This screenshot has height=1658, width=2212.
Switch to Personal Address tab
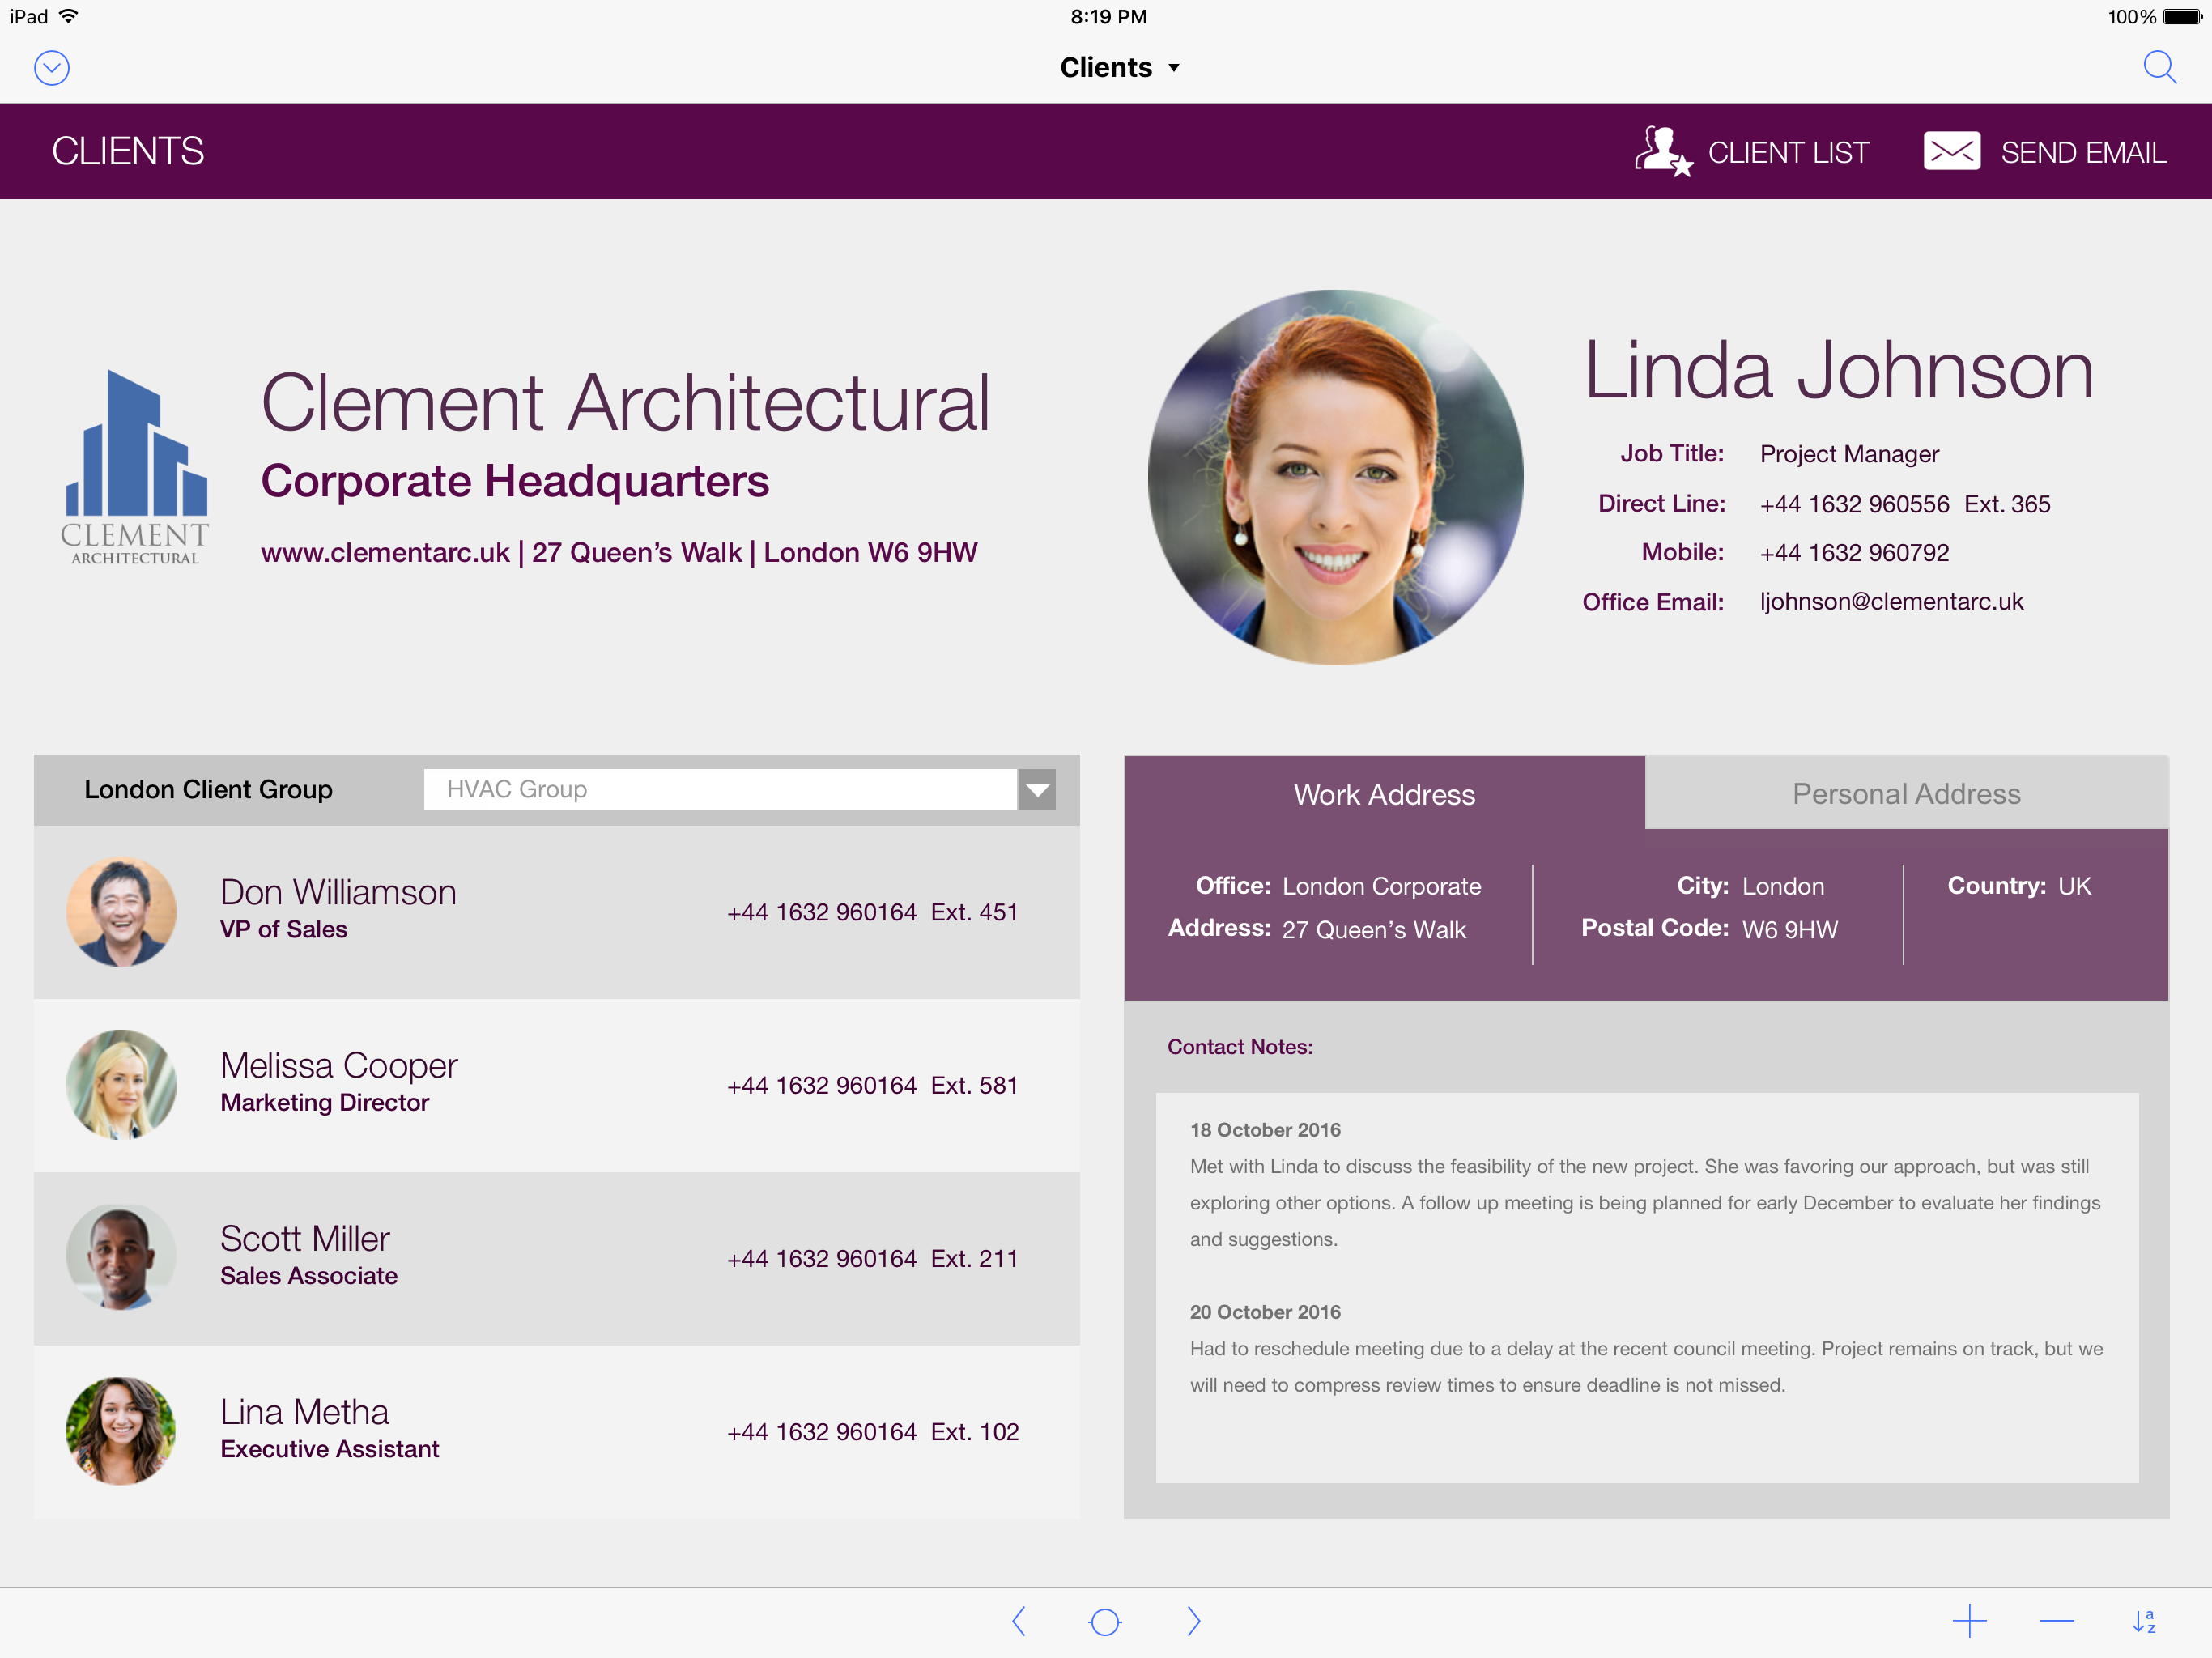tap(1905, 794)
